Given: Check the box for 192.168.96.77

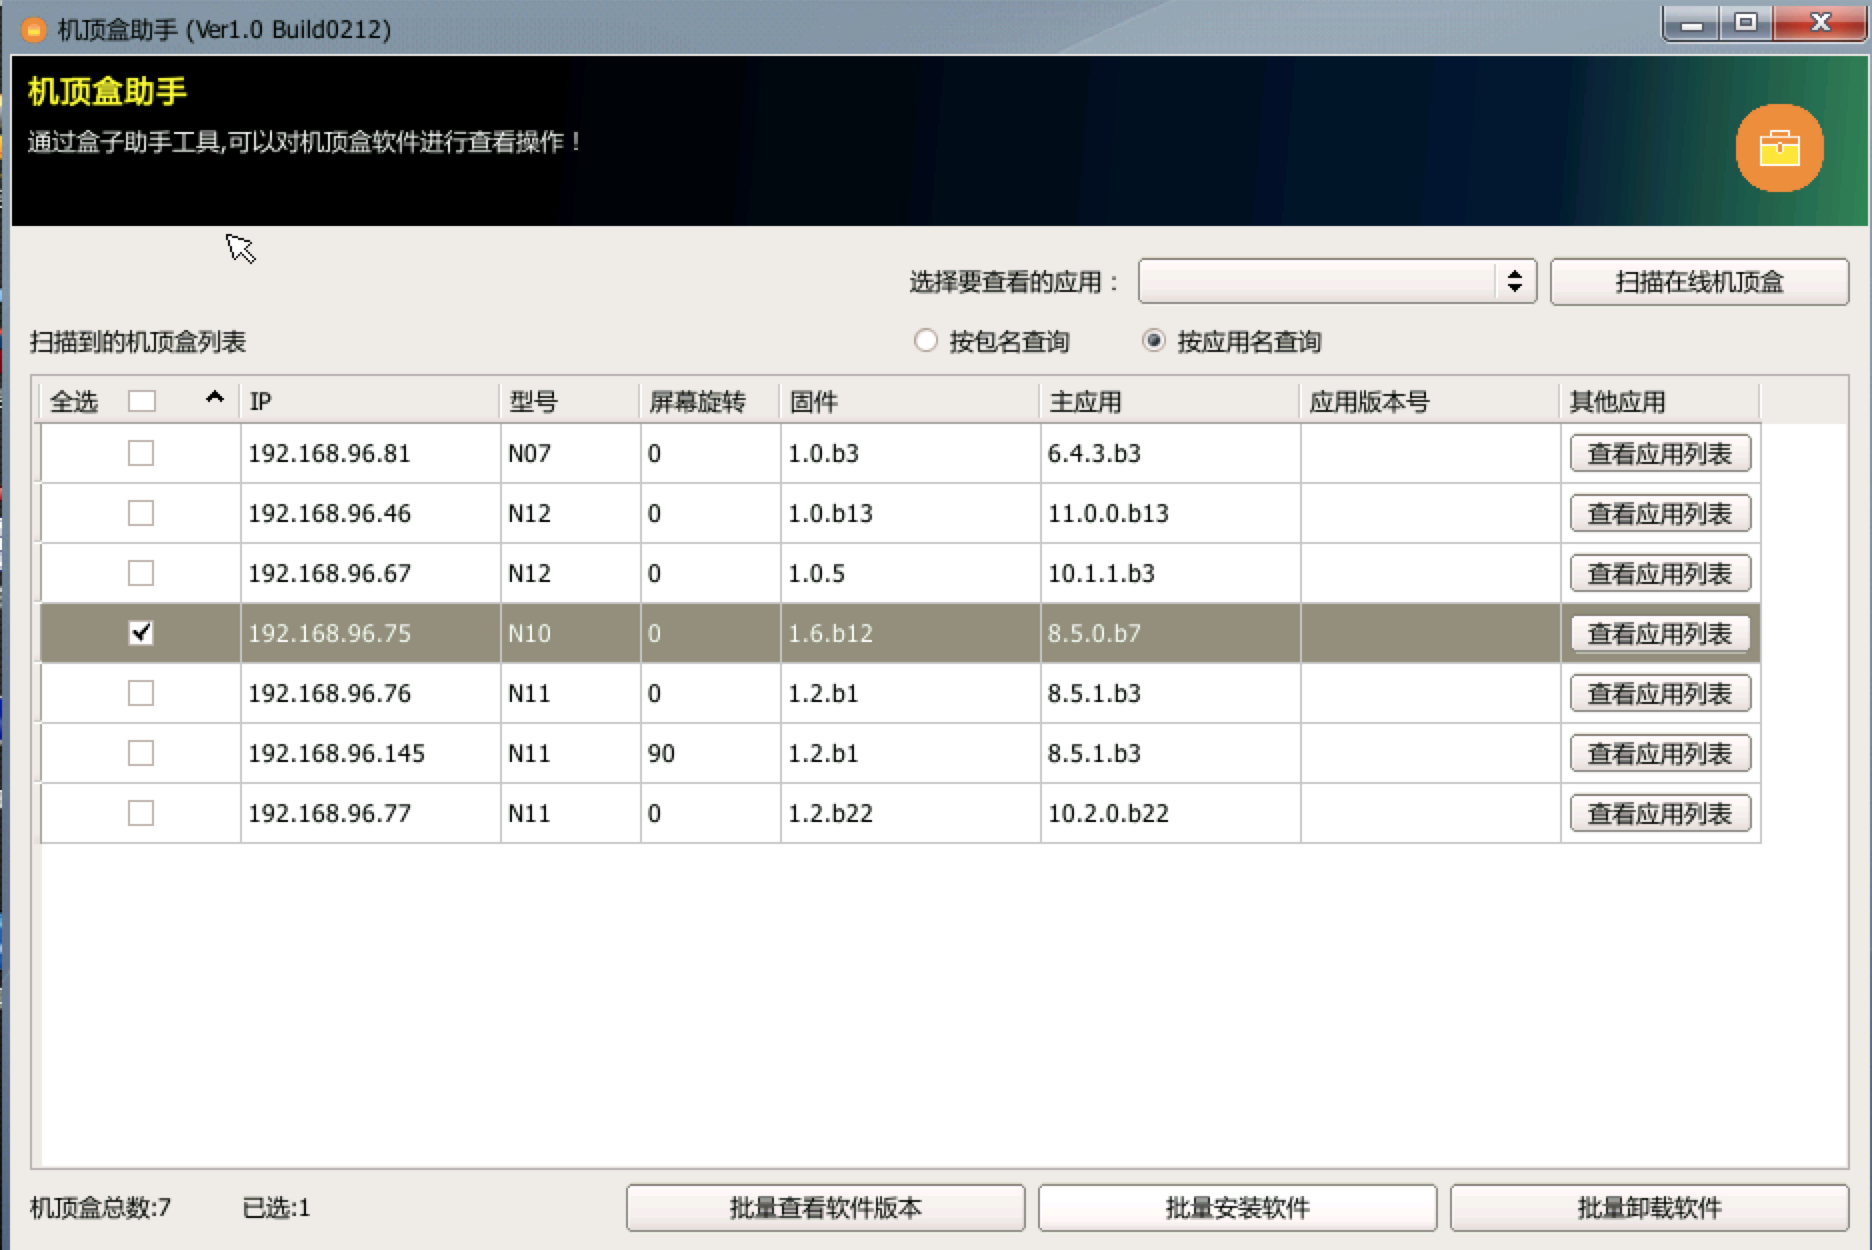Looking at the screenshot, I should coord(141,813).
